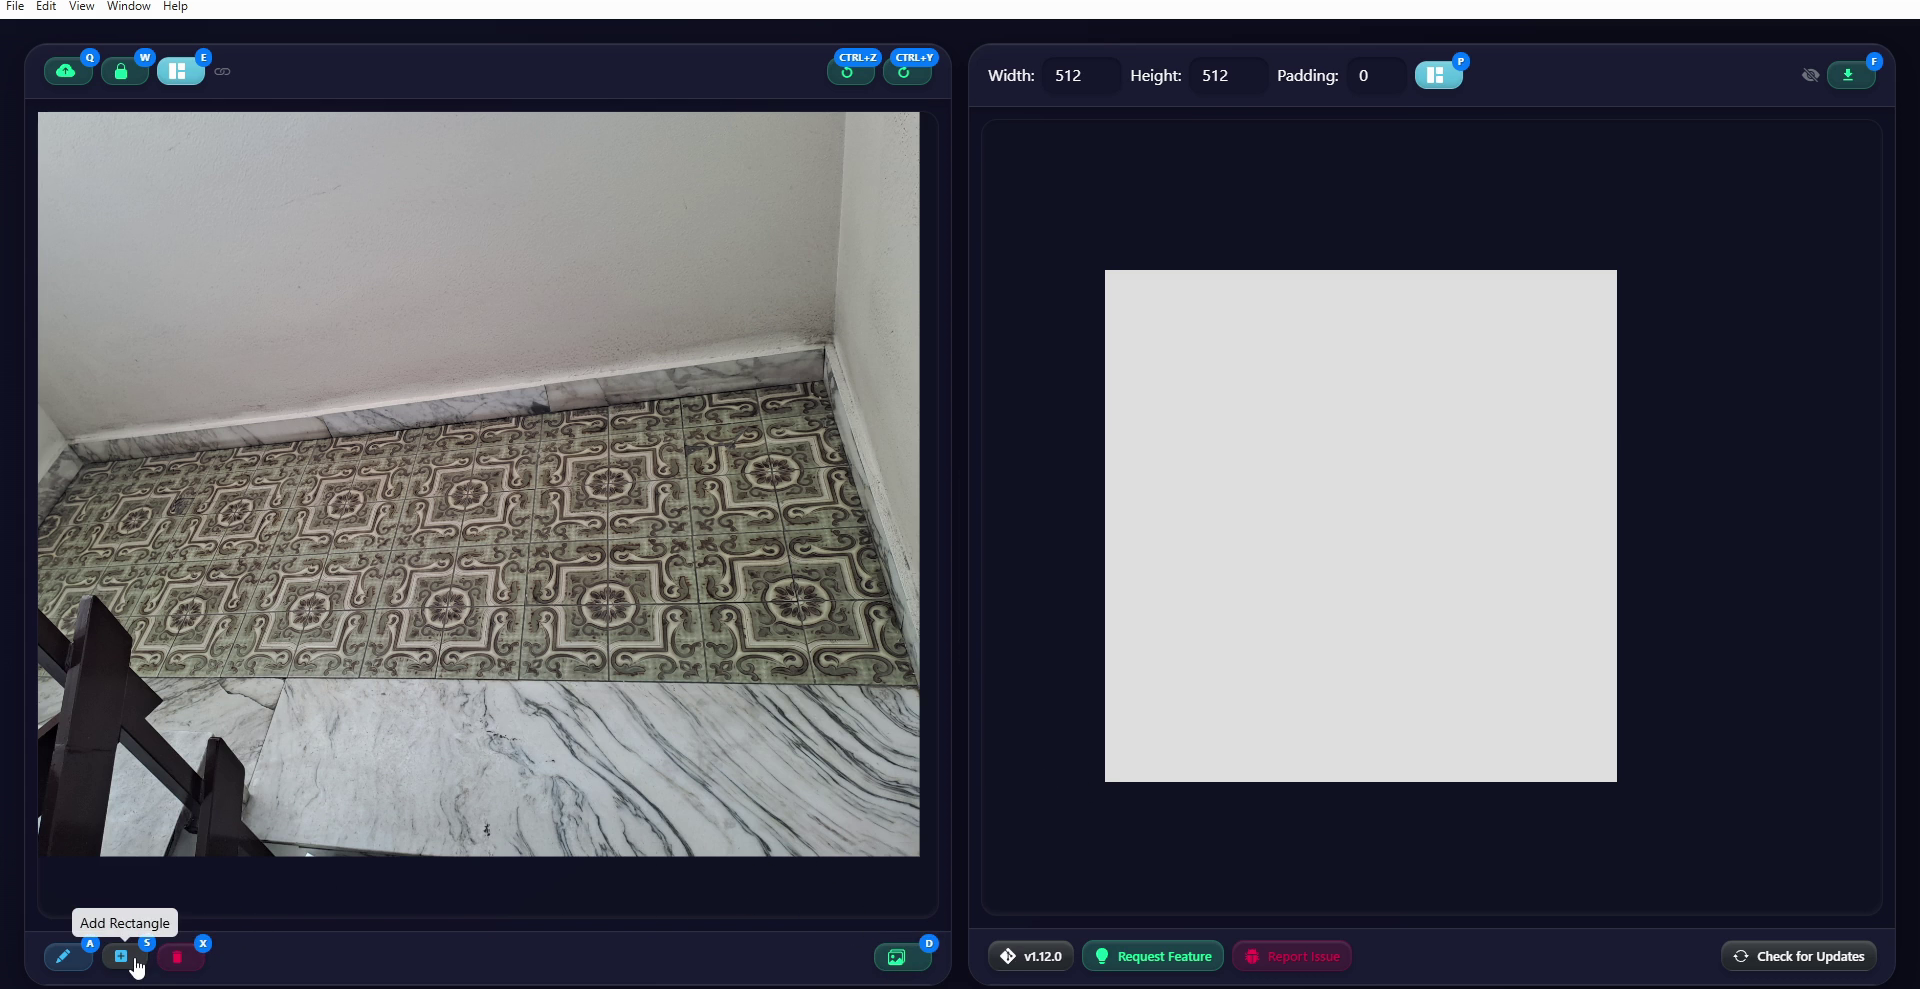This screenshot has width=1920, height=989.
Task: Click the download export button
Action: 1850,75
